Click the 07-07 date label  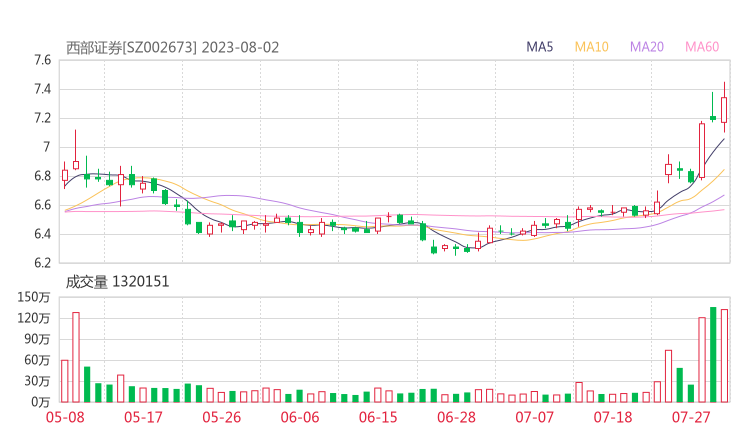(x=534, y=417)
